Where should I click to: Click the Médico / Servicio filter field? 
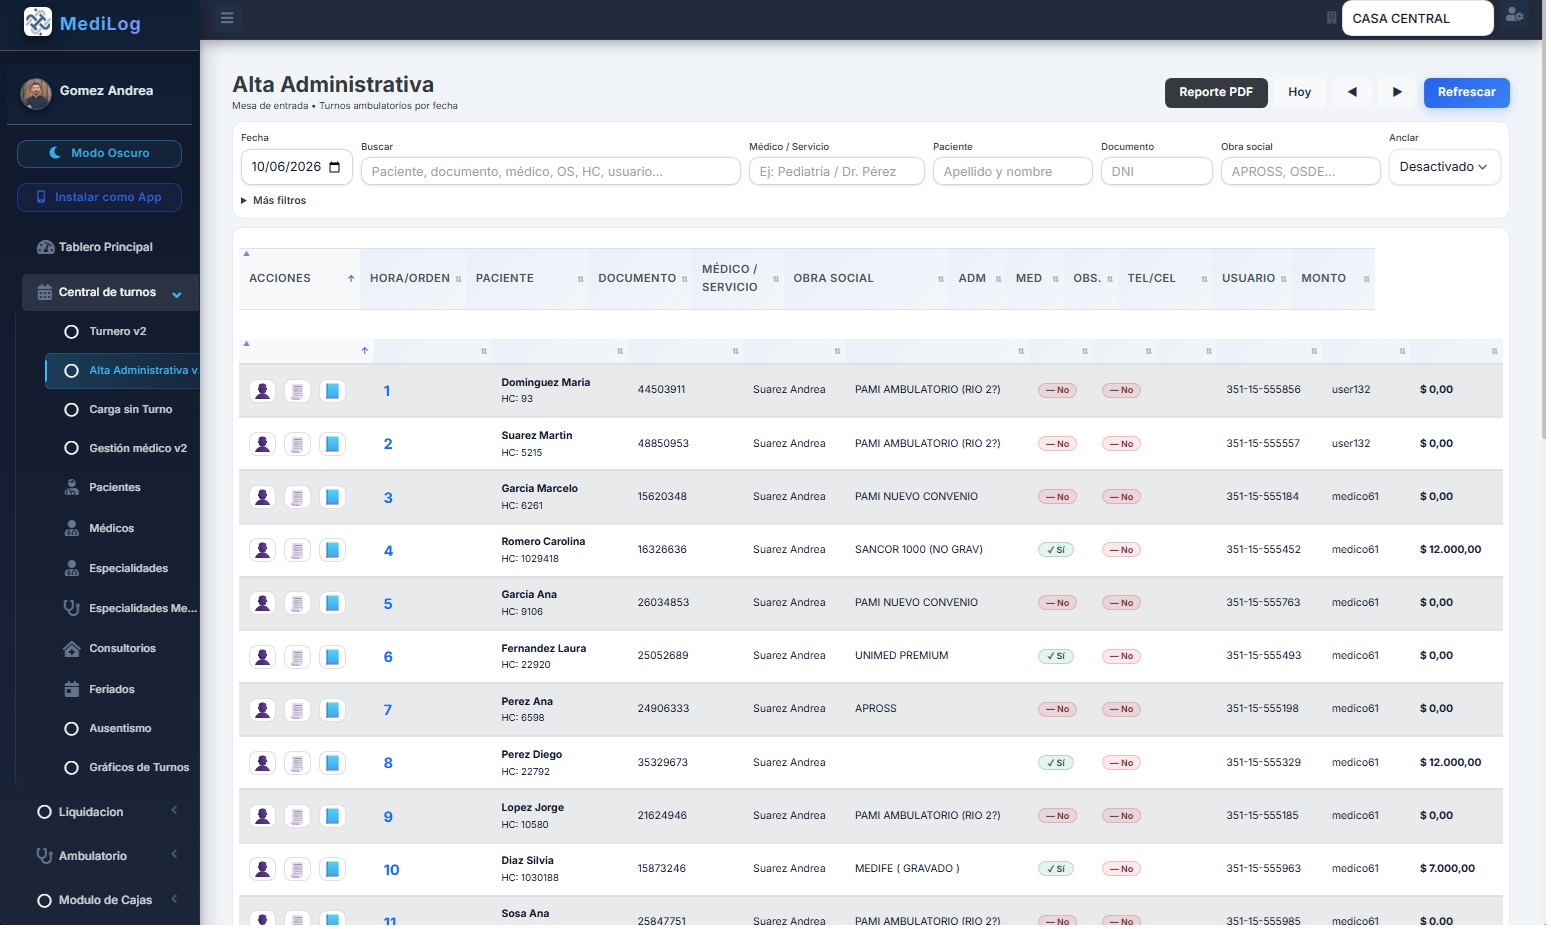click(836, 172)
